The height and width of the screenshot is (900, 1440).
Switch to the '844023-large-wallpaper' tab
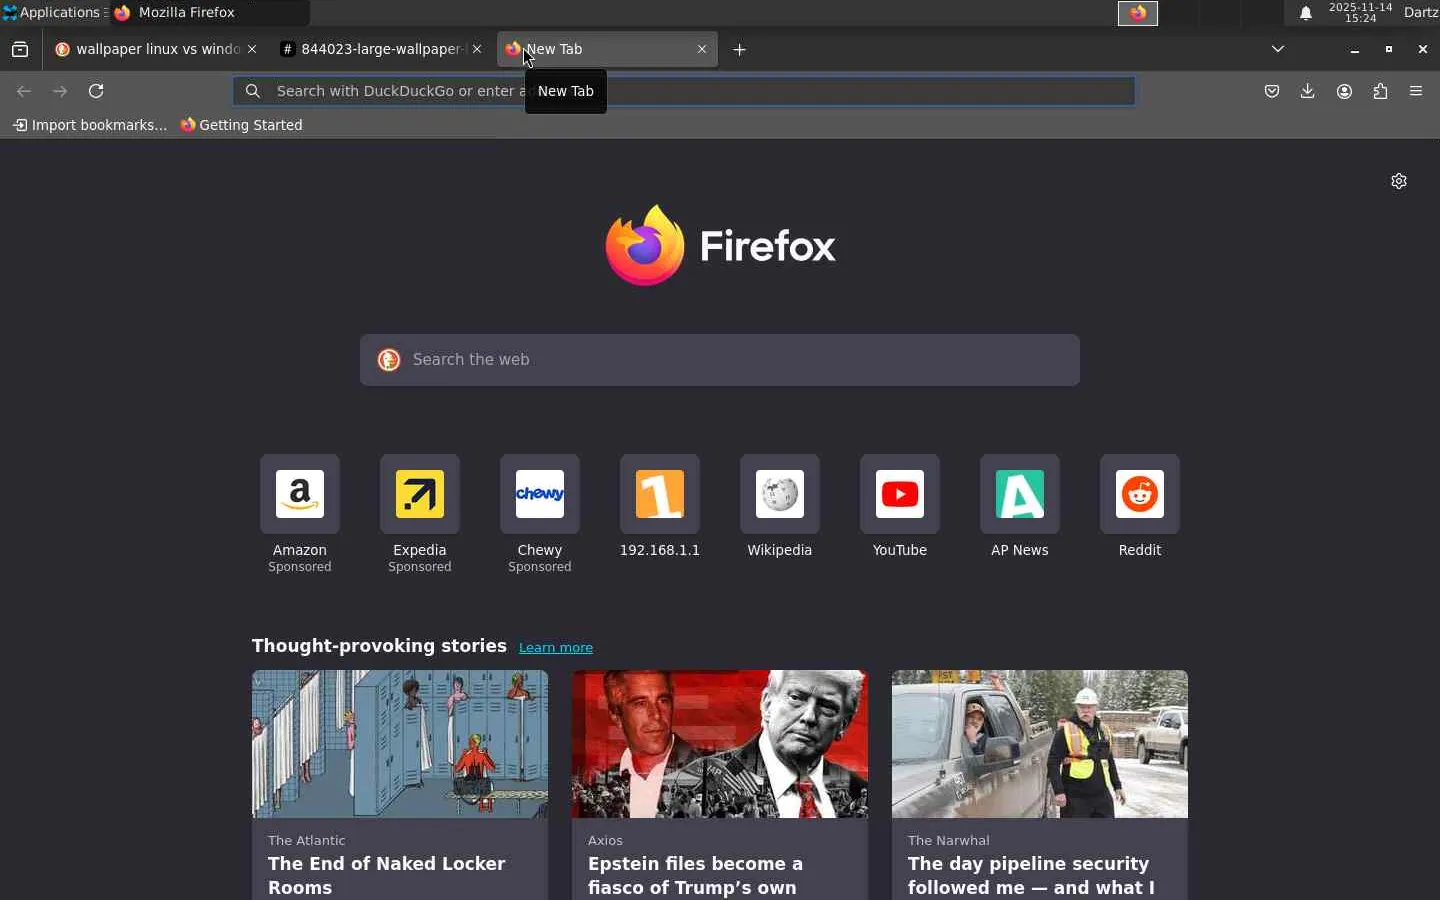click(381, 49)
